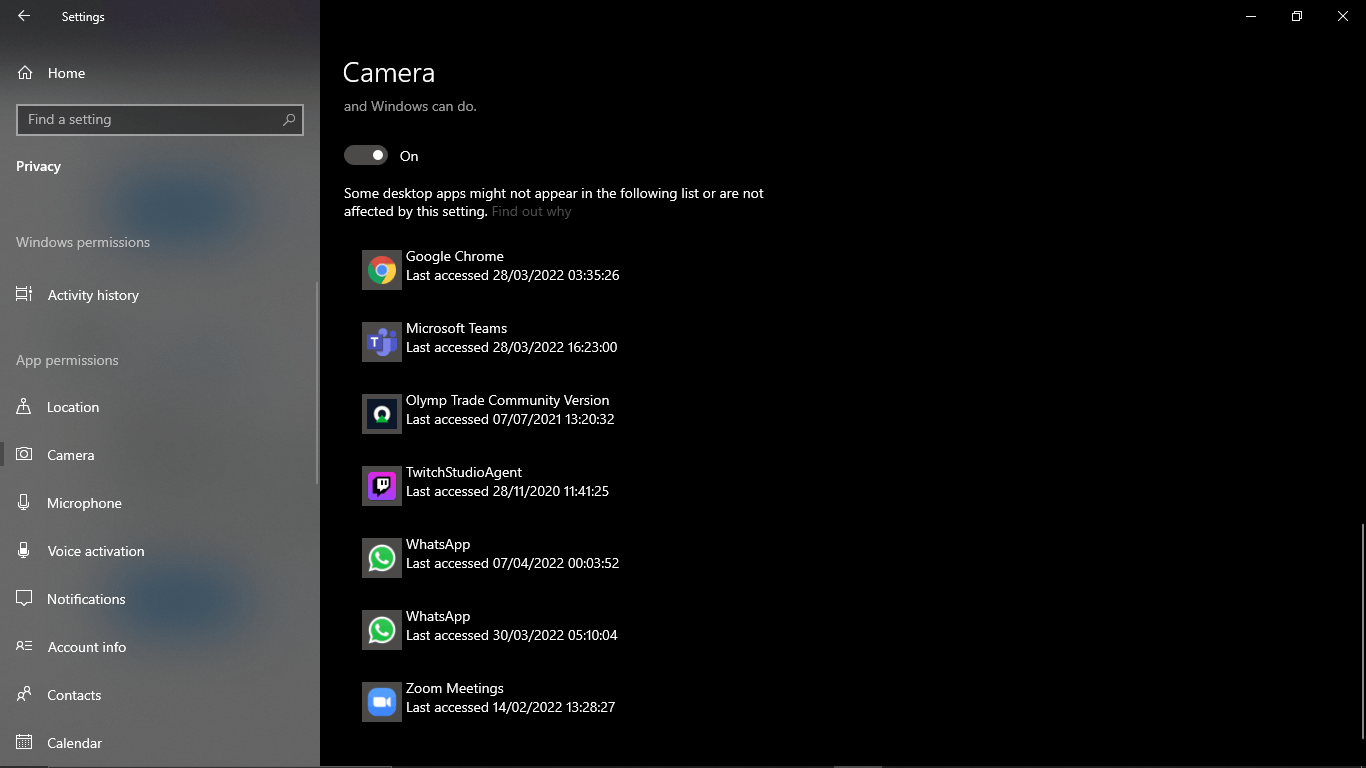The height and width of the screenshot is (768, 1366).
Task: Click the Microsoft Teams app icon
Action: coord(382,342)
